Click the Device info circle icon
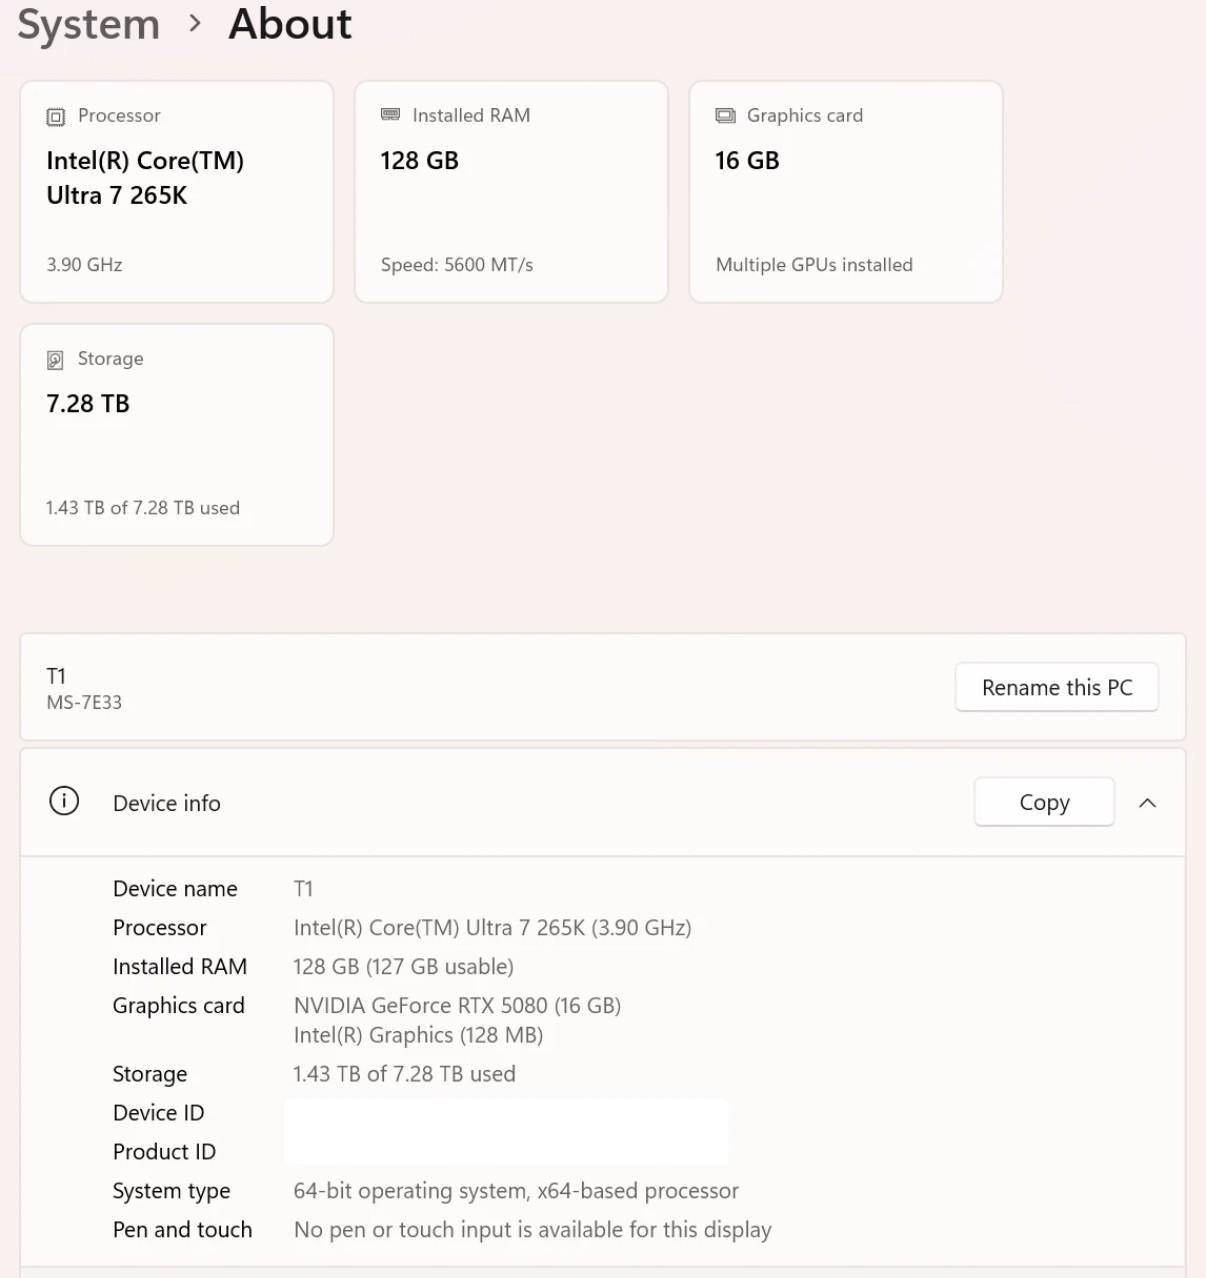The image size is (1206, 1278). 64,801
